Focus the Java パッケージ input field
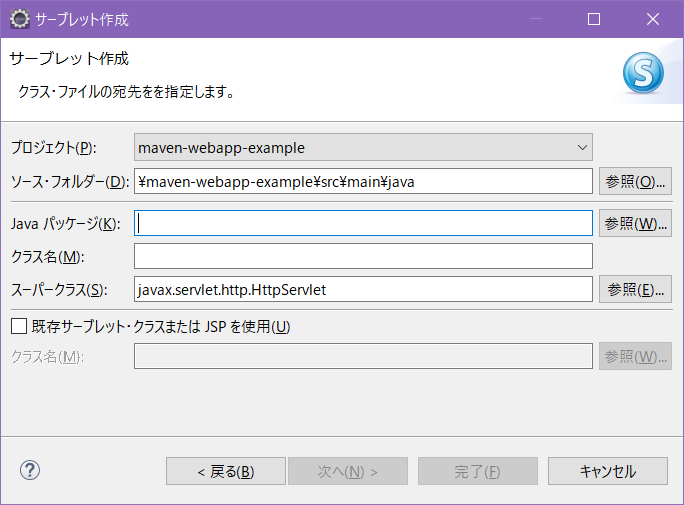Screen dimensions: 684x505 tap(363, 223)
